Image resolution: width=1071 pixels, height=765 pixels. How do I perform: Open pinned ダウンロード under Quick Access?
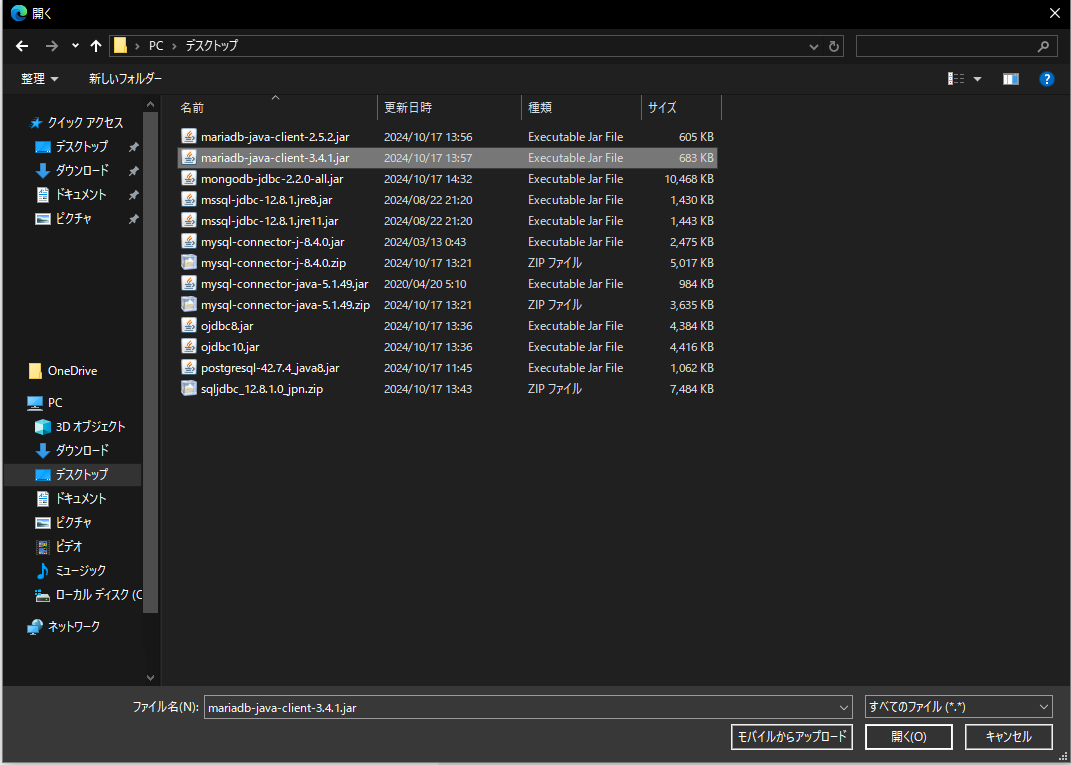[72, 171]
